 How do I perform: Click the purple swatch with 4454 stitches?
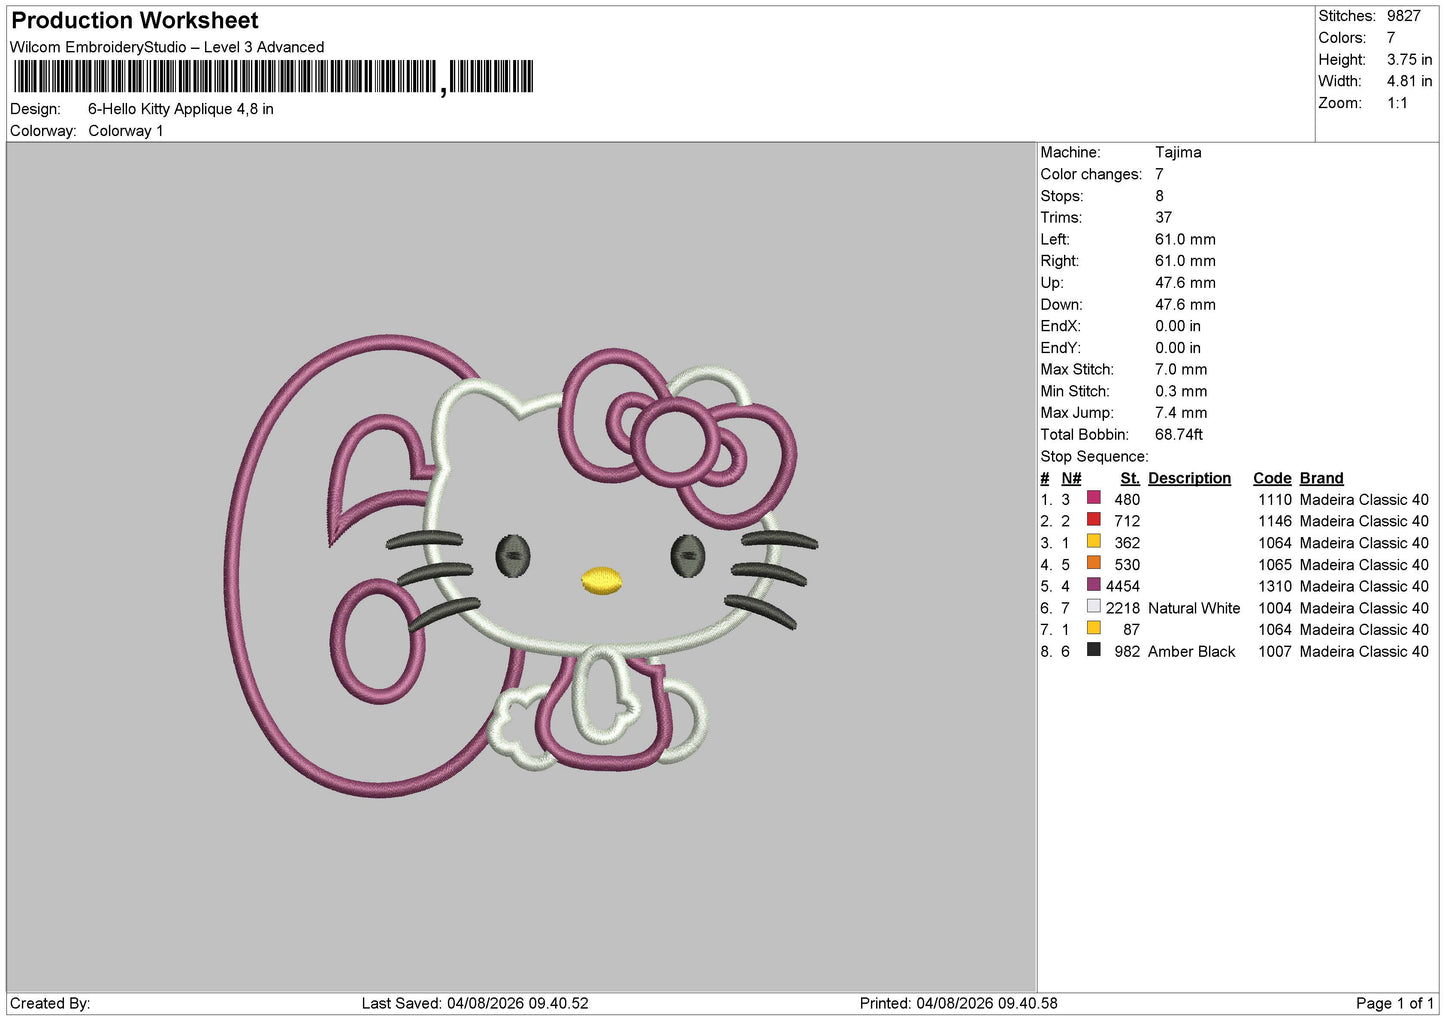coord(1093,585)
